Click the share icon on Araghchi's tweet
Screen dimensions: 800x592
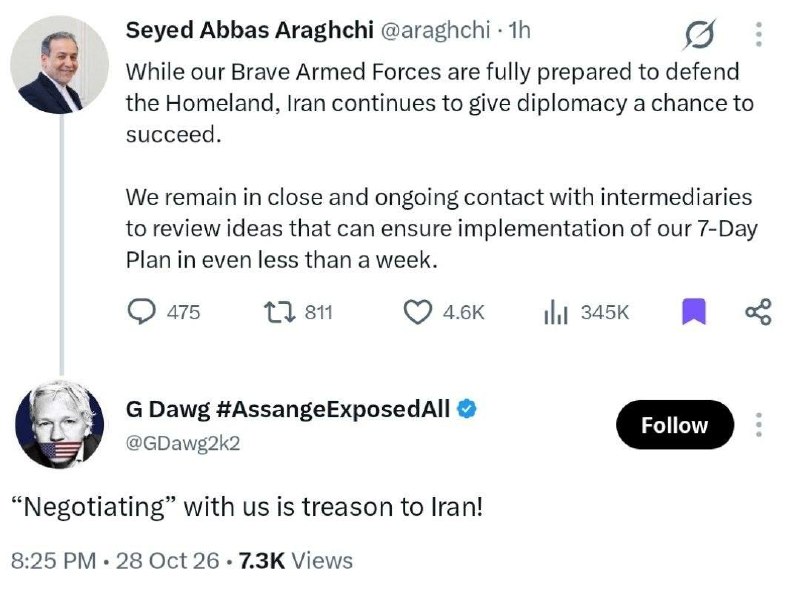pos(759,312)
